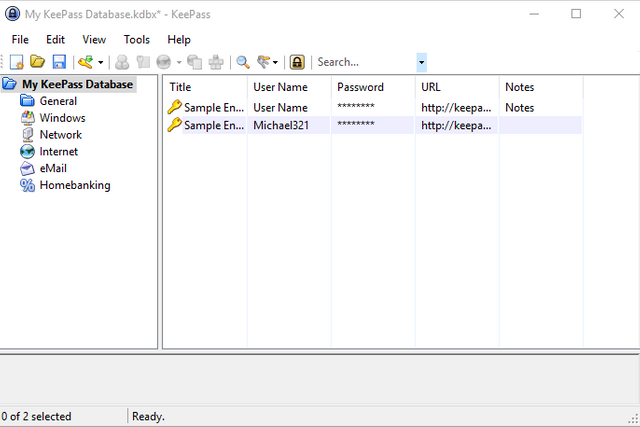Sort by the User Name column header

click(x=289, y=87)
